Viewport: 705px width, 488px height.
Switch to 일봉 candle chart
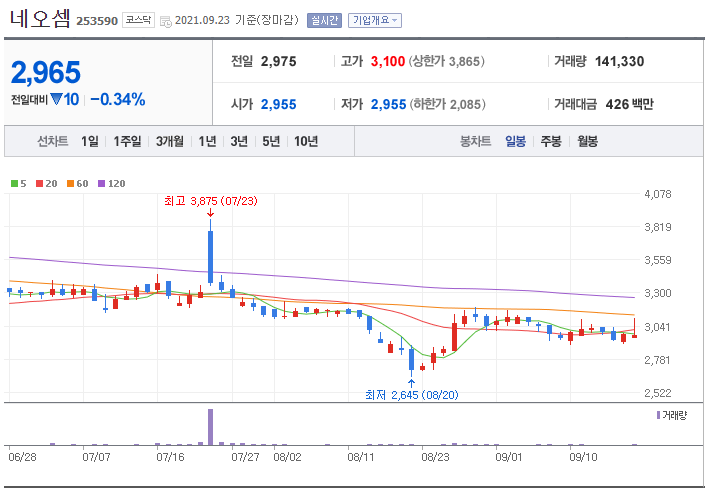click(x=515, y=142)
